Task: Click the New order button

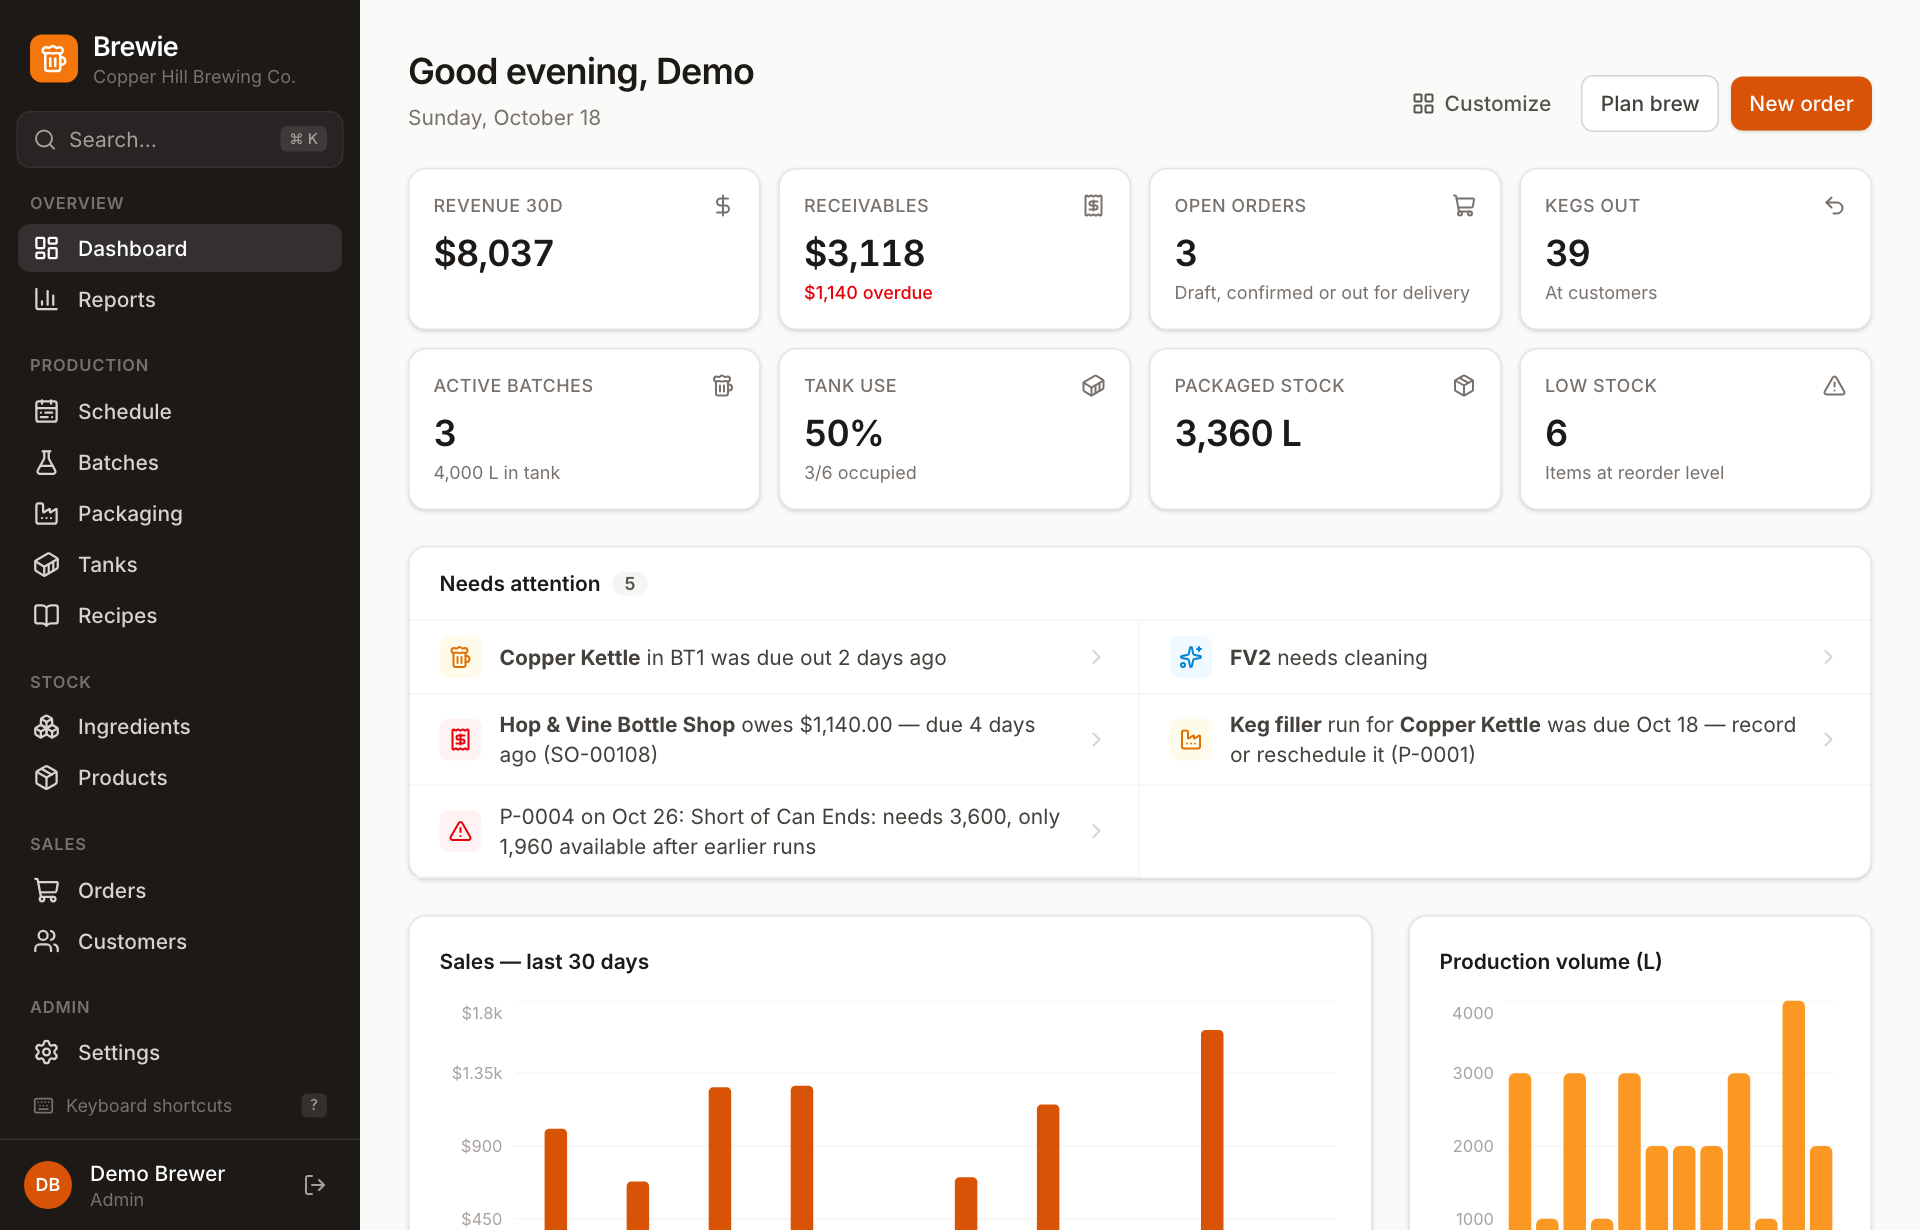Action: pyautogui.click(x=1801, y=104)
